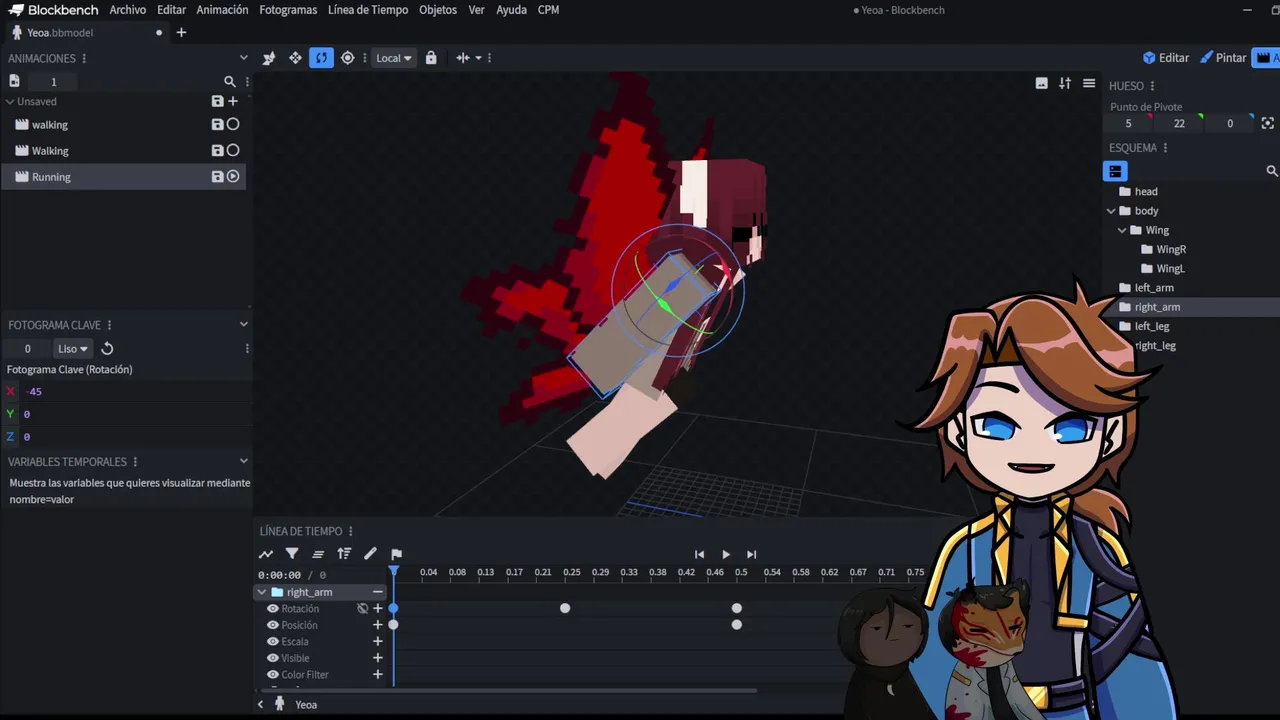
Task: Save all animations in Unsaved group
Action: click(x=217, y=101)
